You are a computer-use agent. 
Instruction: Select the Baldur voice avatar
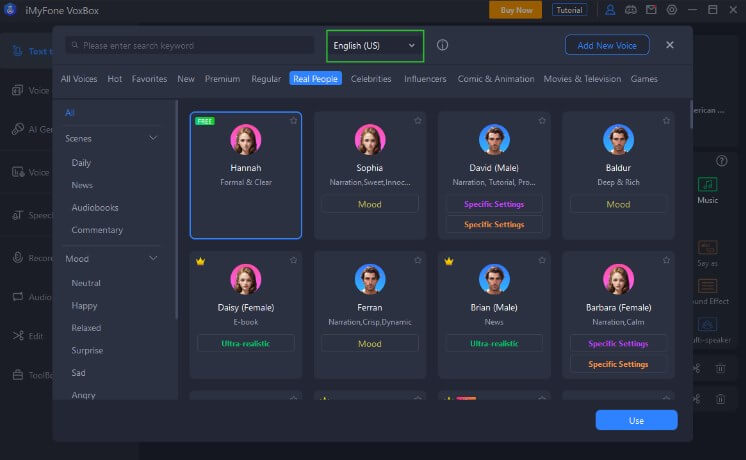pos(618,139)
